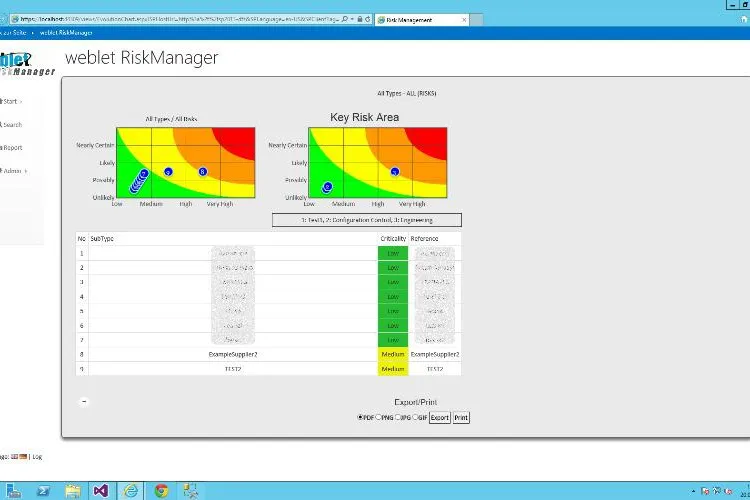This screenshot has height=500, width=750.
Task: Click the Key Risk Area legend box
Action: pyautogui.click(x=367, y=220)
